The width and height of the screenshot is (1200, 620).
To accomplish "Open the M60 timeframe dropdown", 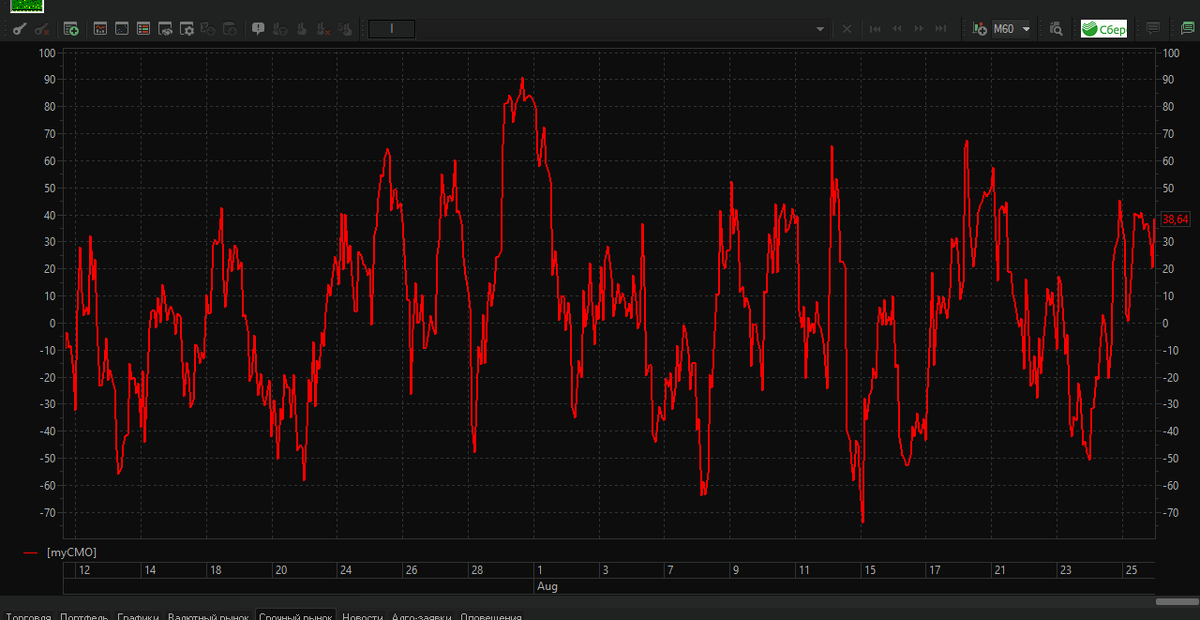I will point(1011,29).
